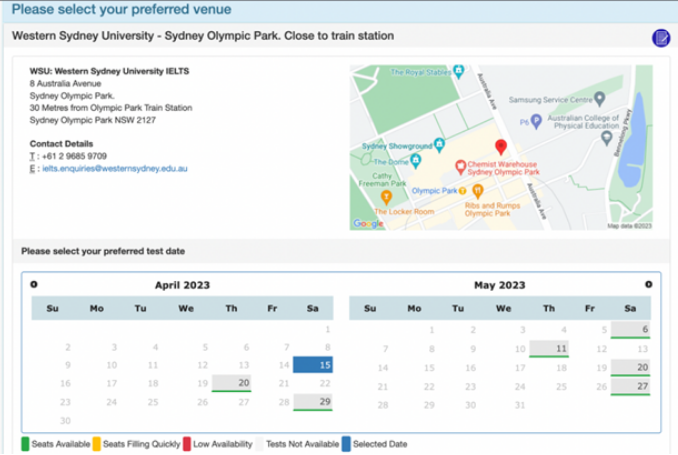Viewport: 678px width, 455px height.
Task: Click the April 2023 month title
Action: coord(182,285)
